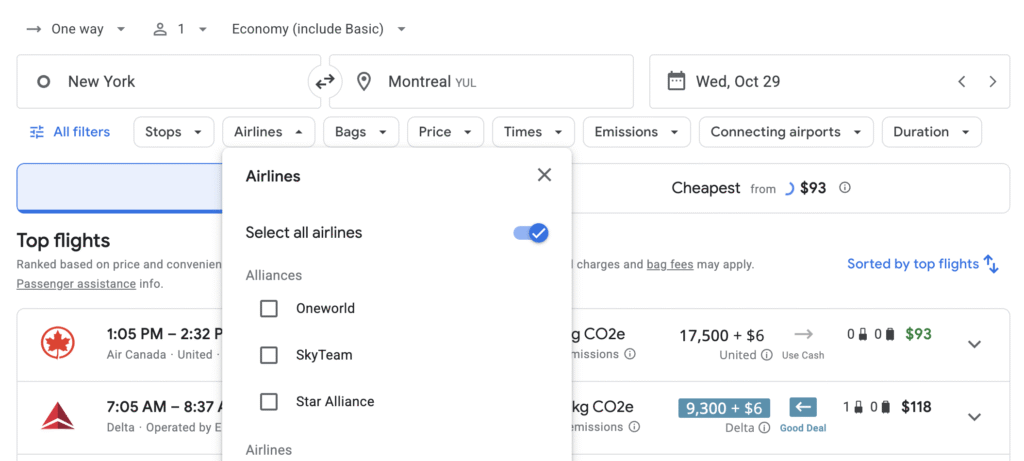
Task: Open the Times filter dropdown
Action: 534,132
